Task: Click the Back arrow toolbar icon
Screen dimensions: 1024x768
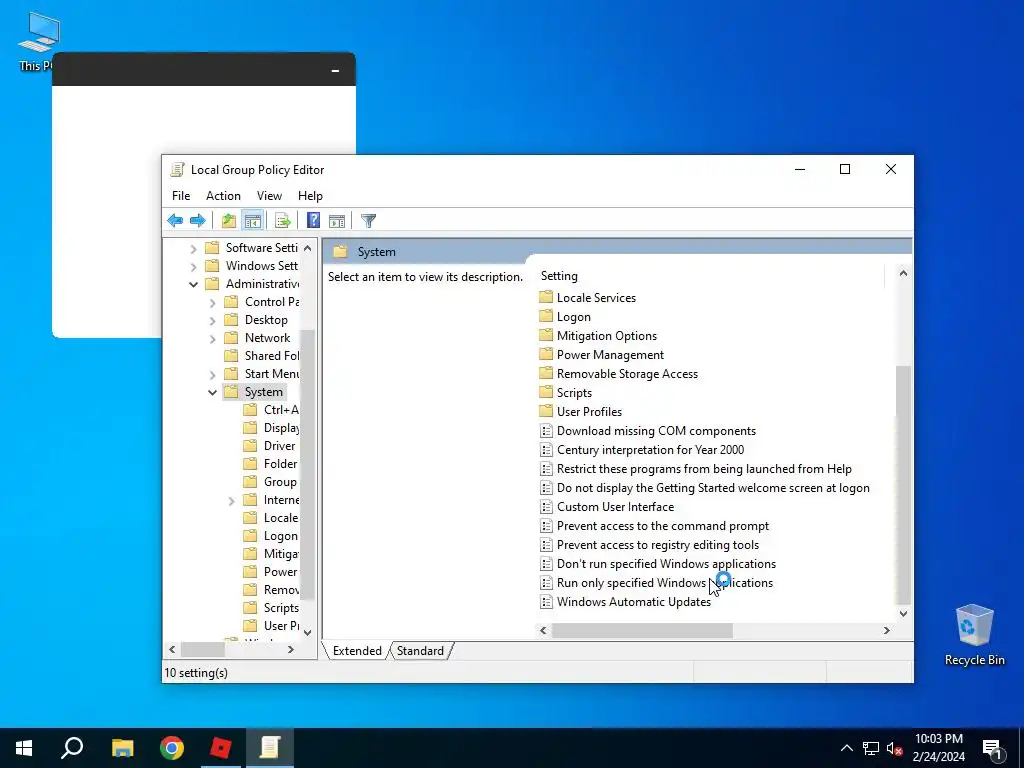Action: tap(175, 221)
